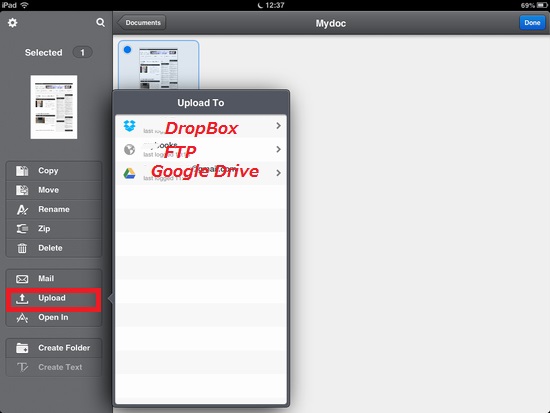550x413 pixels.
Task: Choose Delete from the action menu
Action: [x=54, y=248]
